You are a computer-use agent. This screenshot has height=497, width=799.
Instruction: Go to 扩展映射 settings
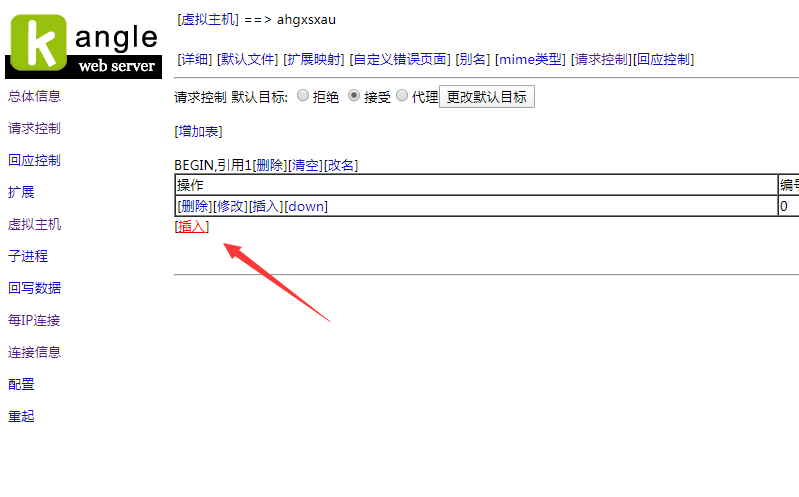coord(314,59)
